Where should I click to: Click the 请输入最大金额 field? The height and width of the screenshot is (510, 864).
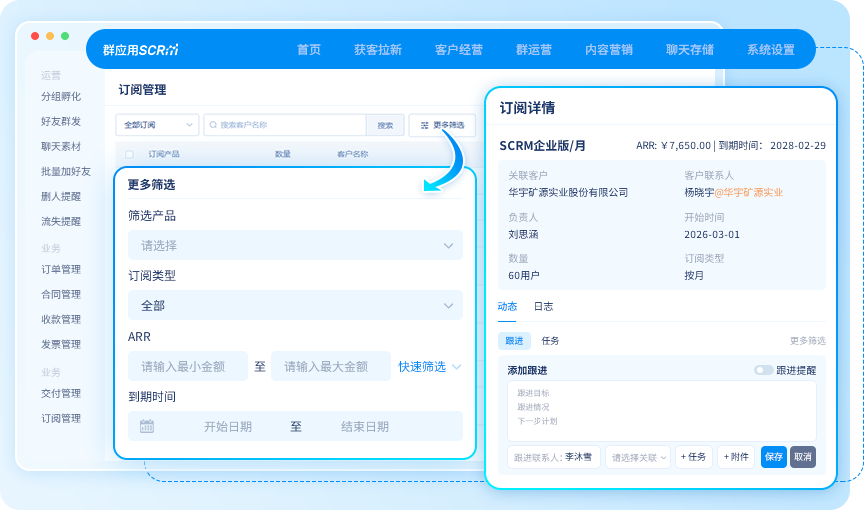tap(331, 366)
